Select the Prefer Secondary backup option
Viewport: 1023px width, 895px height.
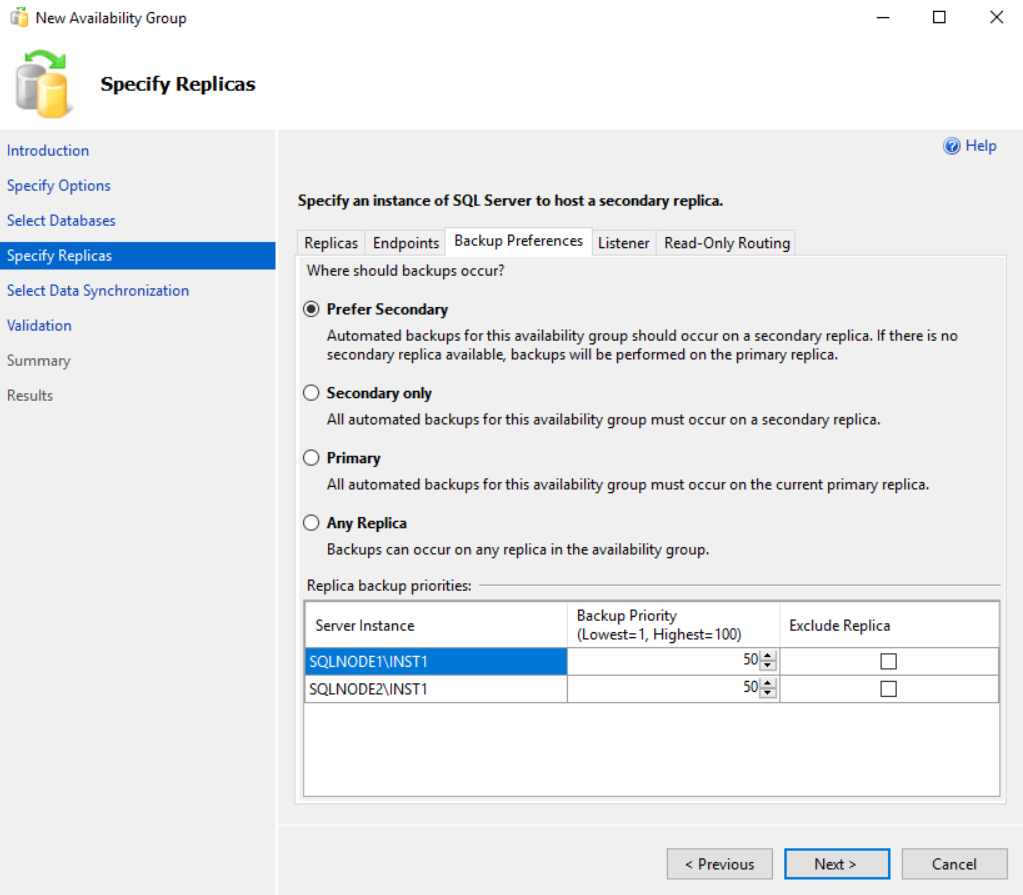[x=310, y=309]
